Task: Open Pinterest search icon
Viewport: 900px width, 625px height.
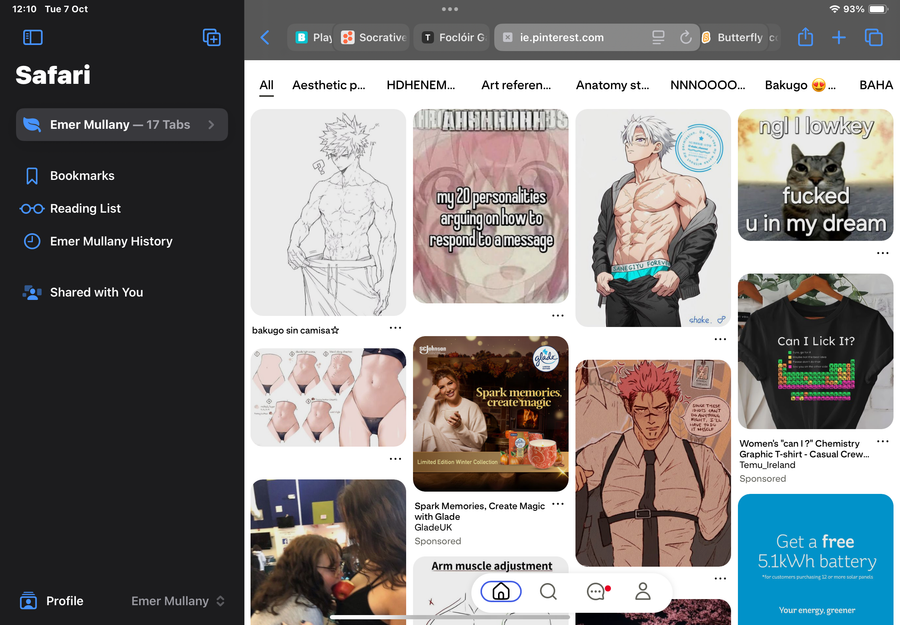Action: coord(548,591)
